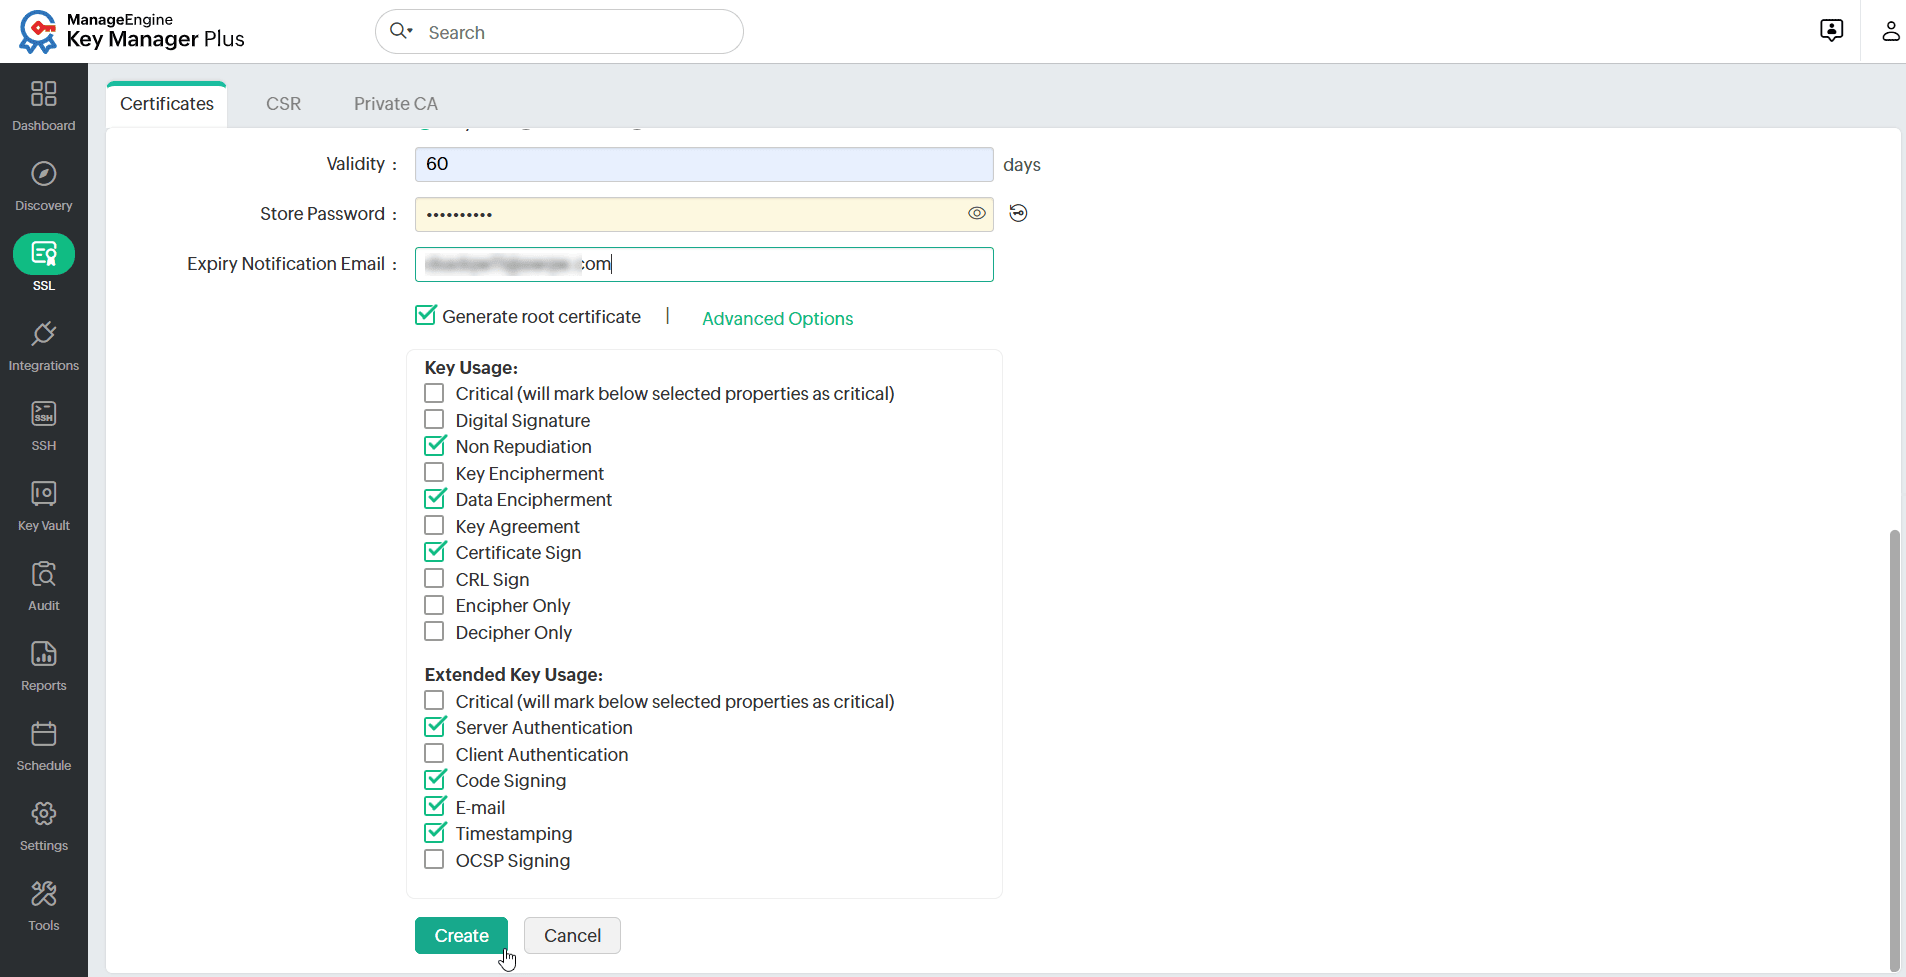Click the user profile icon
Image resolution: width=1906 pixels, height=977 pixels.
click(1890, 31)
